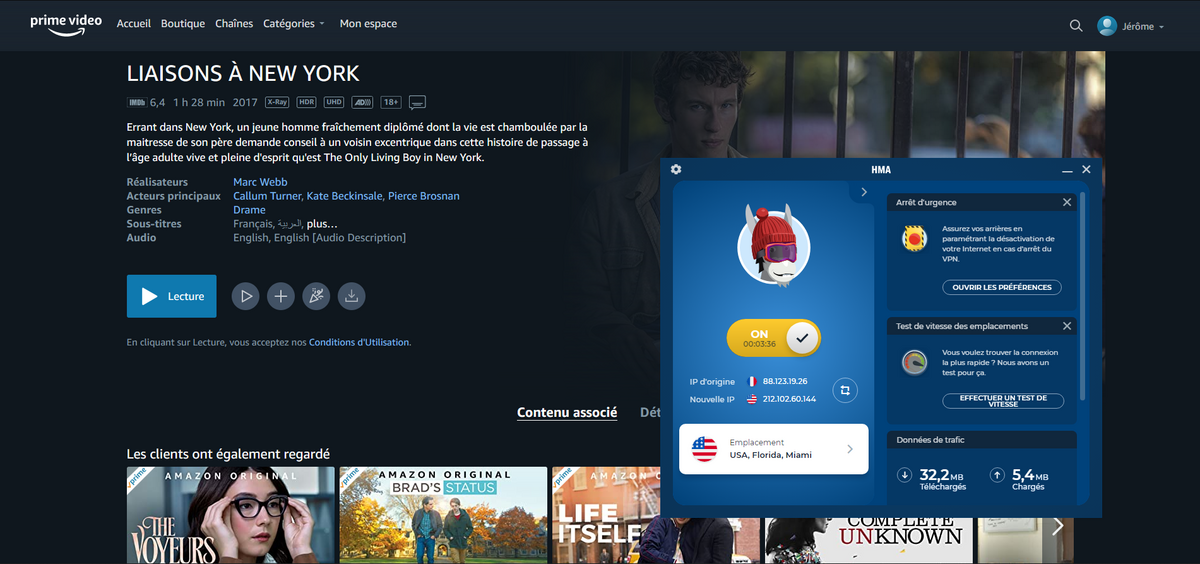Click the Watch Party celebration icon

[316, 296]
